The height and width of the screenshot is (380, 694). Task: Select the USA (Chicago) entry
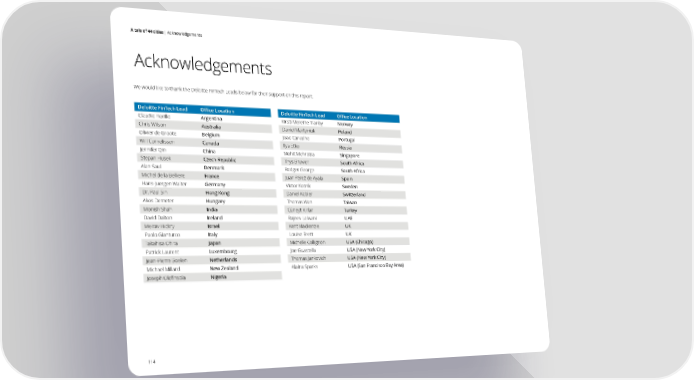[x=359, y=242]
